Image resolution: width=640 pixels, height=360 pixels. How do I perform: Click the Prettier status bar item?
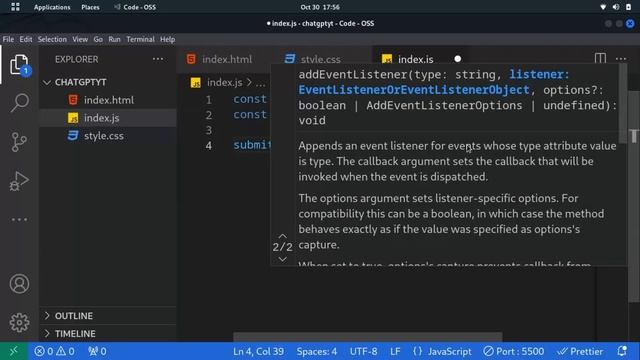(580, 351)
